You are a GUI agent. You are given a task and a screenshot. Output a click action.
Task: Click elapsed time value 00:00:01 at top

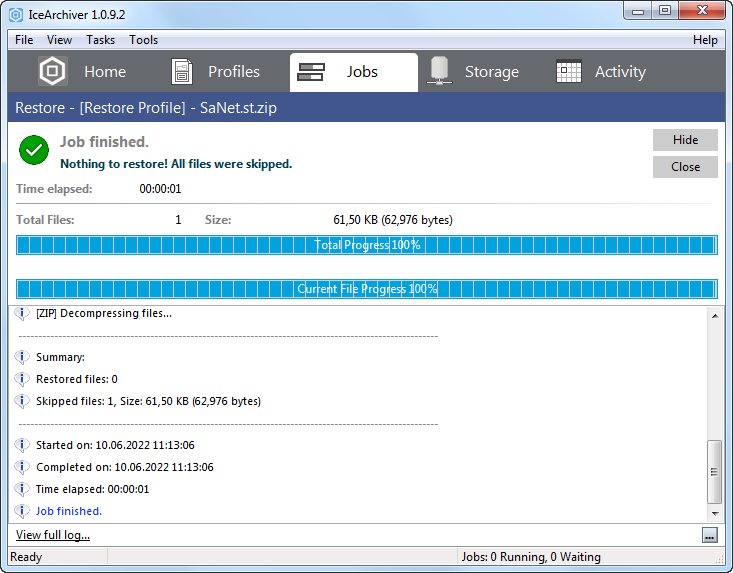(160, 189)
